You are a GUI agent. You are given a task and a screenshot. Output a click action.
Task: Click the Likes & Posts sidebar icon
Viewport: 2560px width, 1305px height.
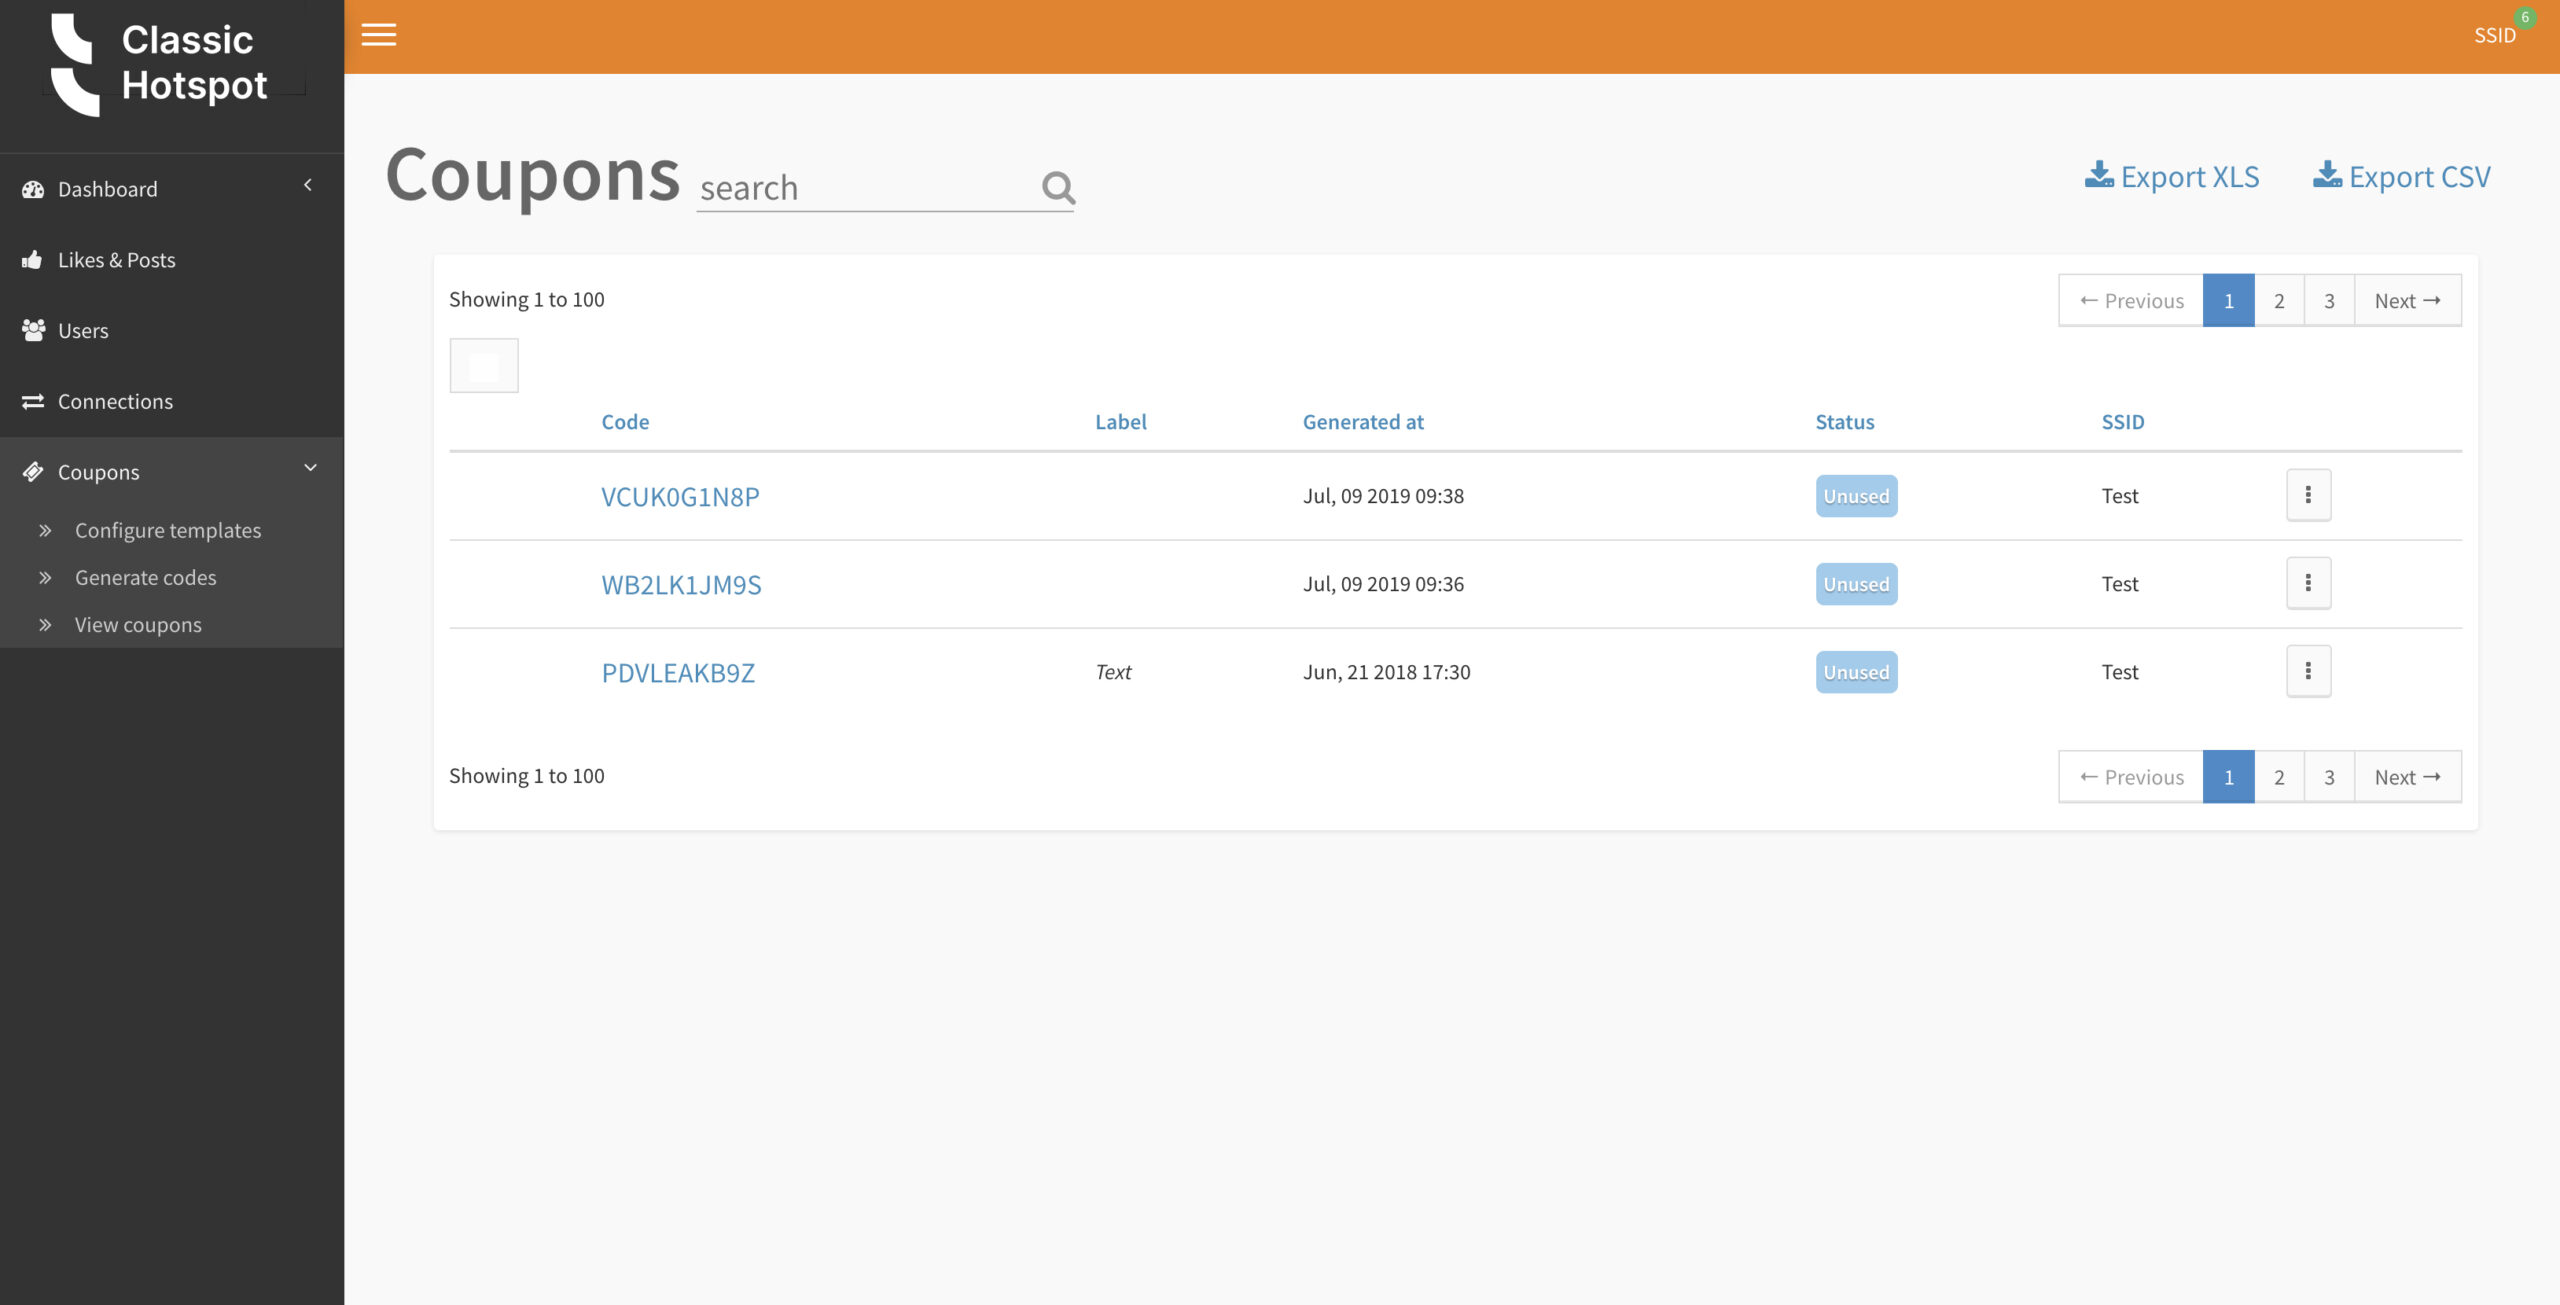33,260
